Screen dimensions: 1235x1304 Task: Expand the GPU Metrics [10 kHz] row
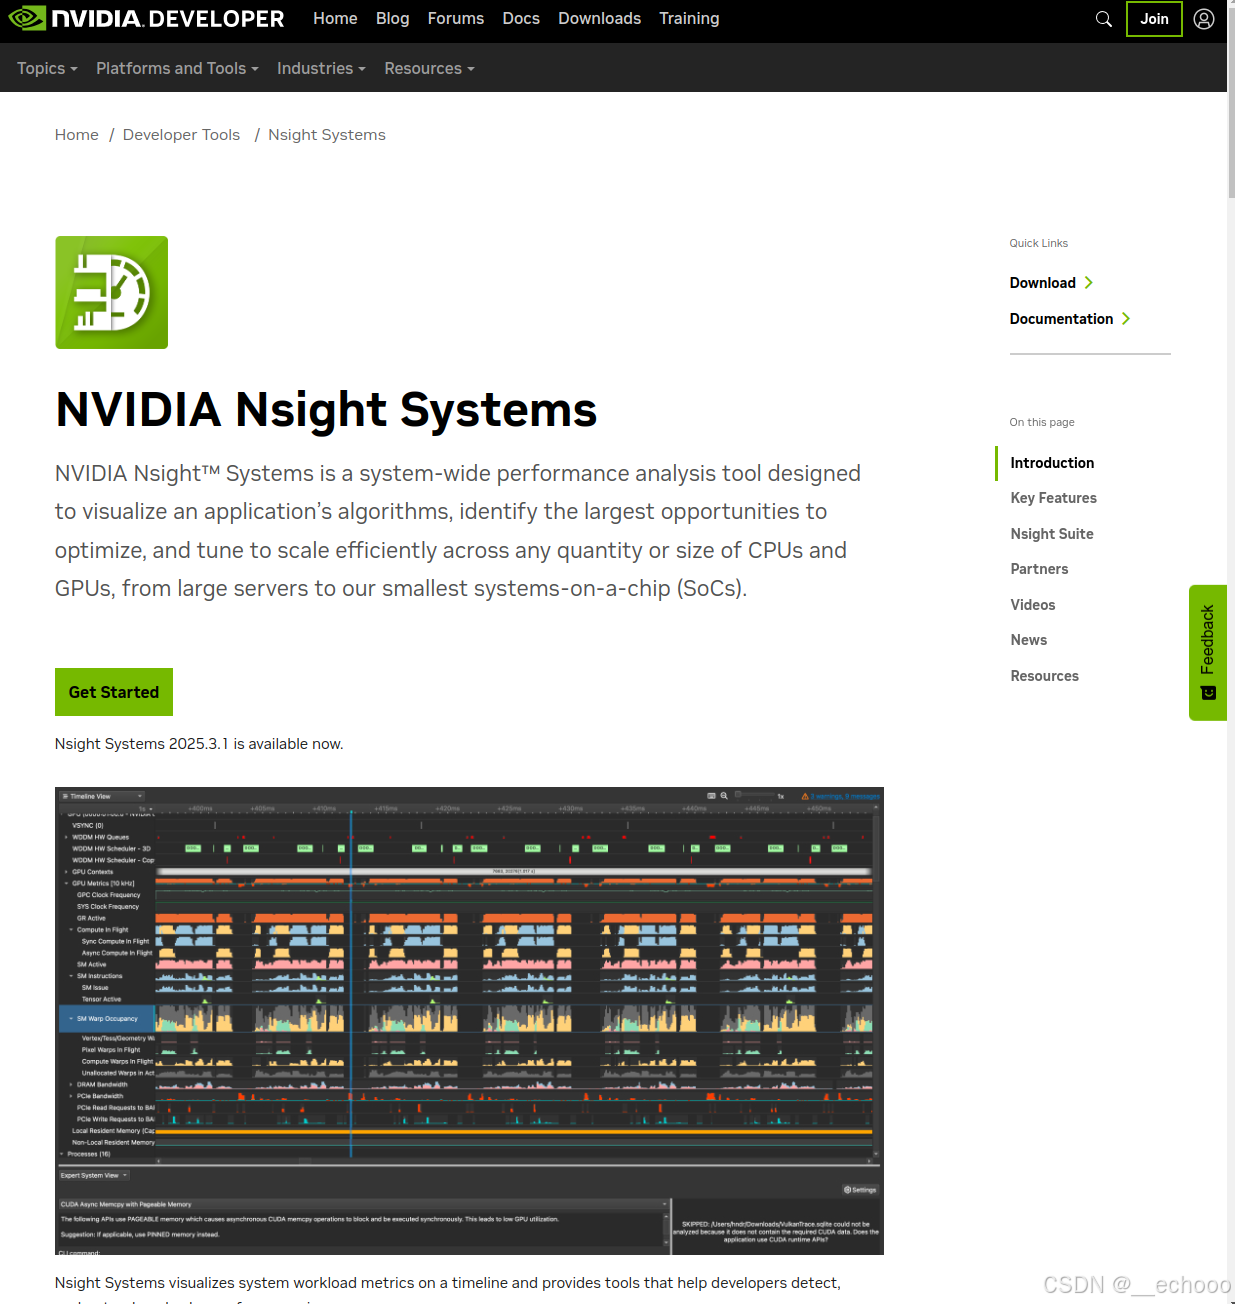pyautogui.click(x=66, y=883)
